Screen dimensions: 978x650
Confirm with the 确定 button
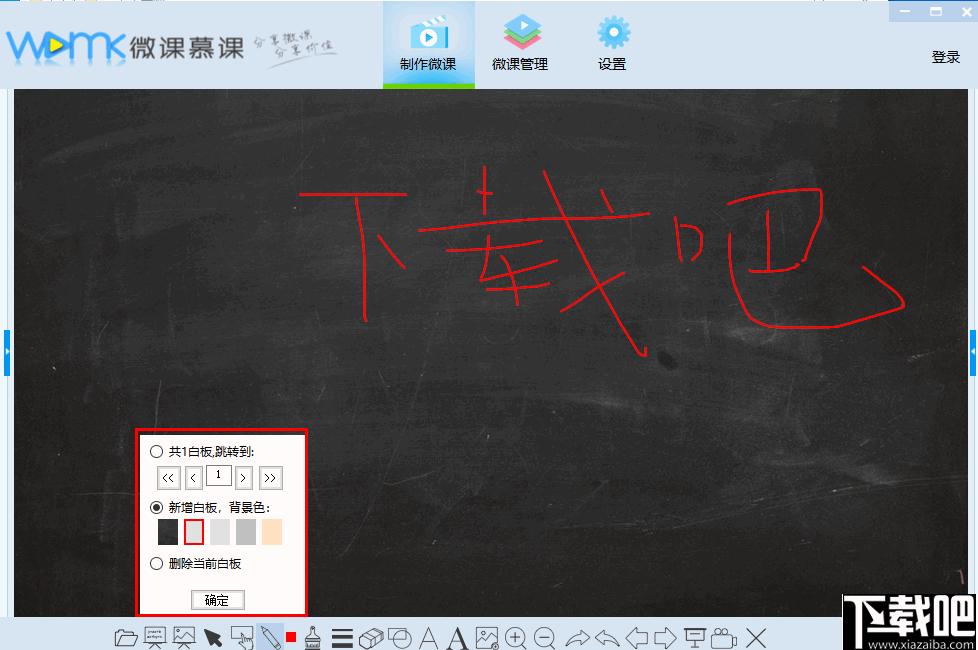point(217,599)
